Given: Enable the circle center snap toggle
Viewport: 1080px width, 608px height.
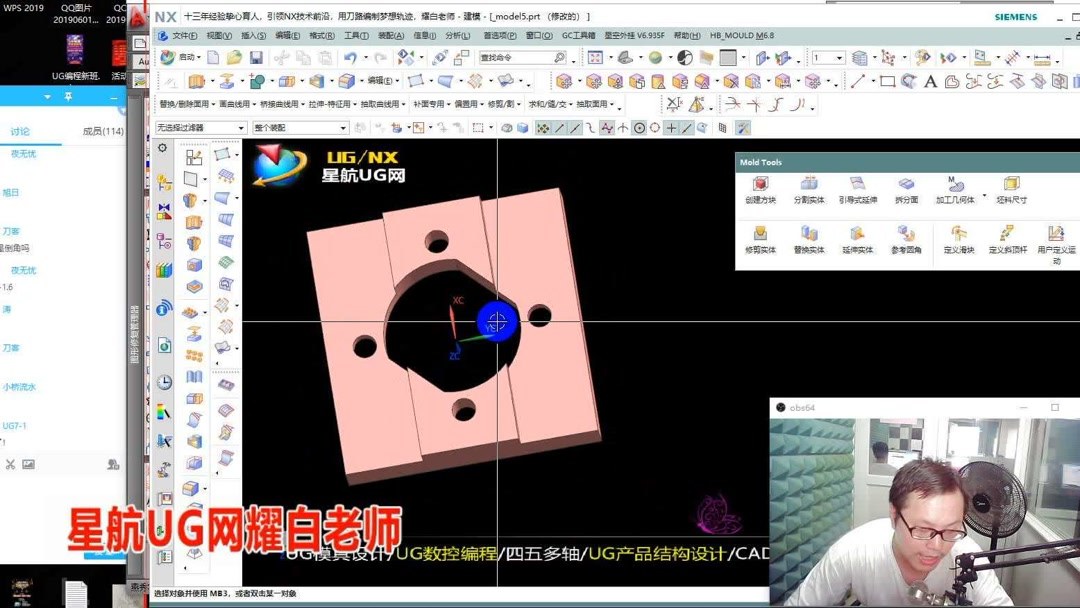Looking at the screenshot, I should tap(640, 127).
